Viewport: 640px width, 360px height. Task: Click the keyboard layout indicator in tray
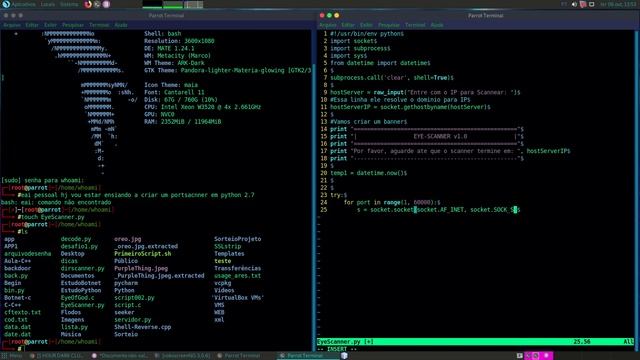(x=564, y=4)
